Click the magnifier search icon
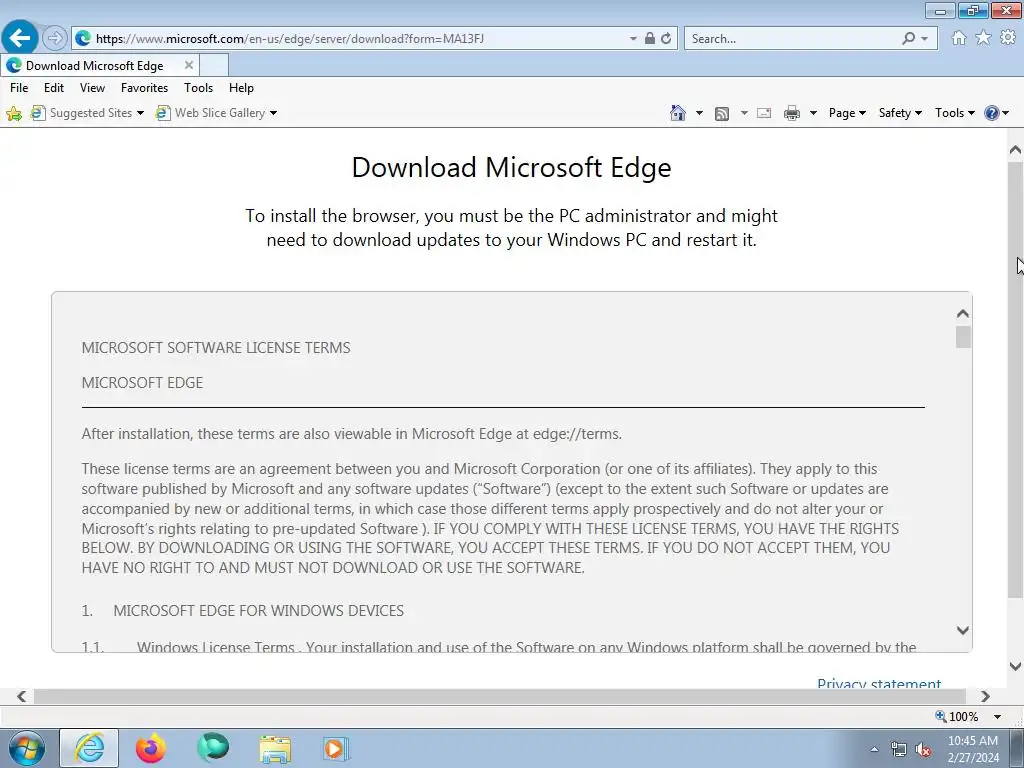Viewport: 1024px width, 768px height. [x=908, y=39]
